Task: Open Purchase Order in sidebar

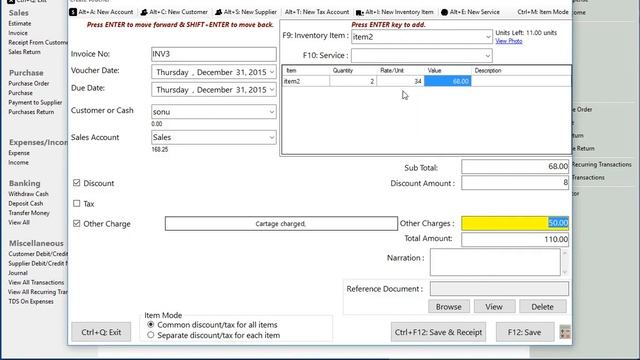Action: (29, 83)
